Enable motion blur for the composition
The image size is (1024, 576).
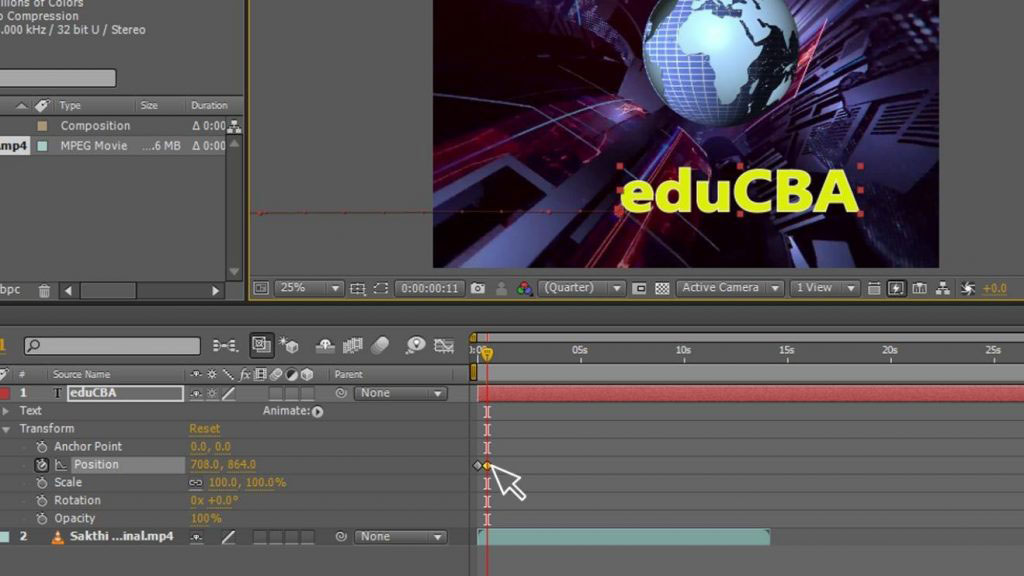[x=382, y=345]
